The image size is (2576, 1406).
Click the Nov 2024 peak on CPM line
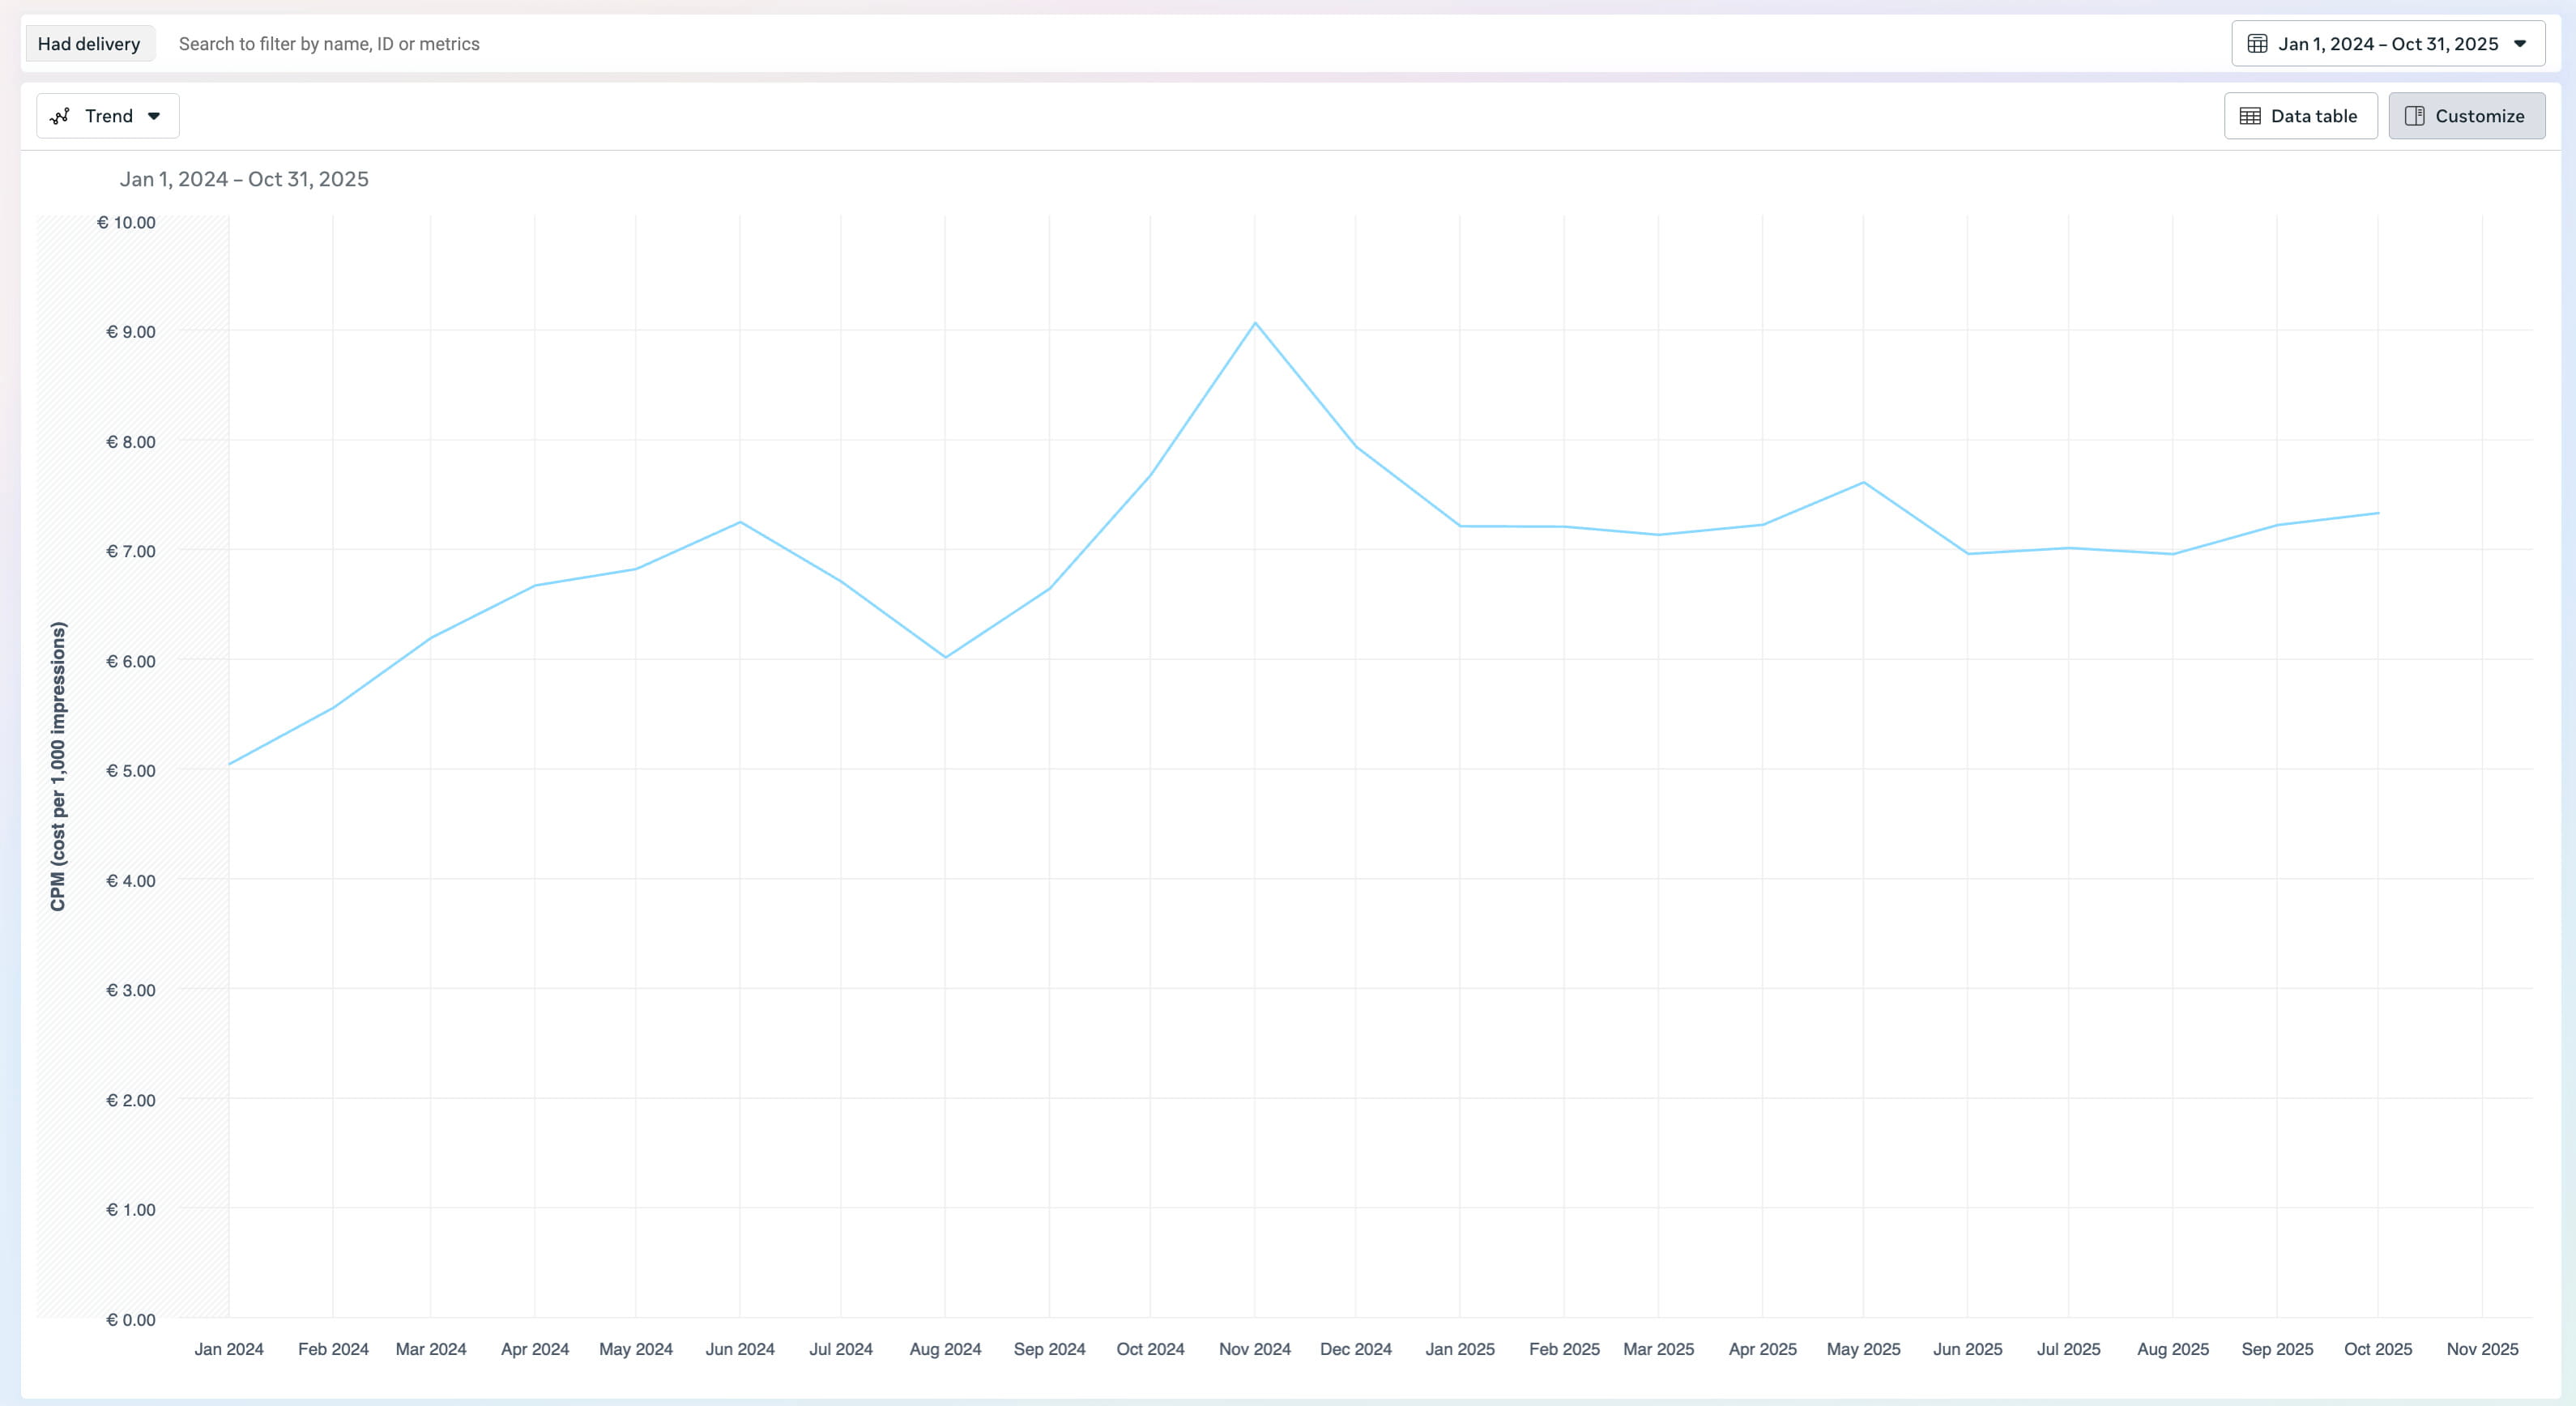(1255, 323)
